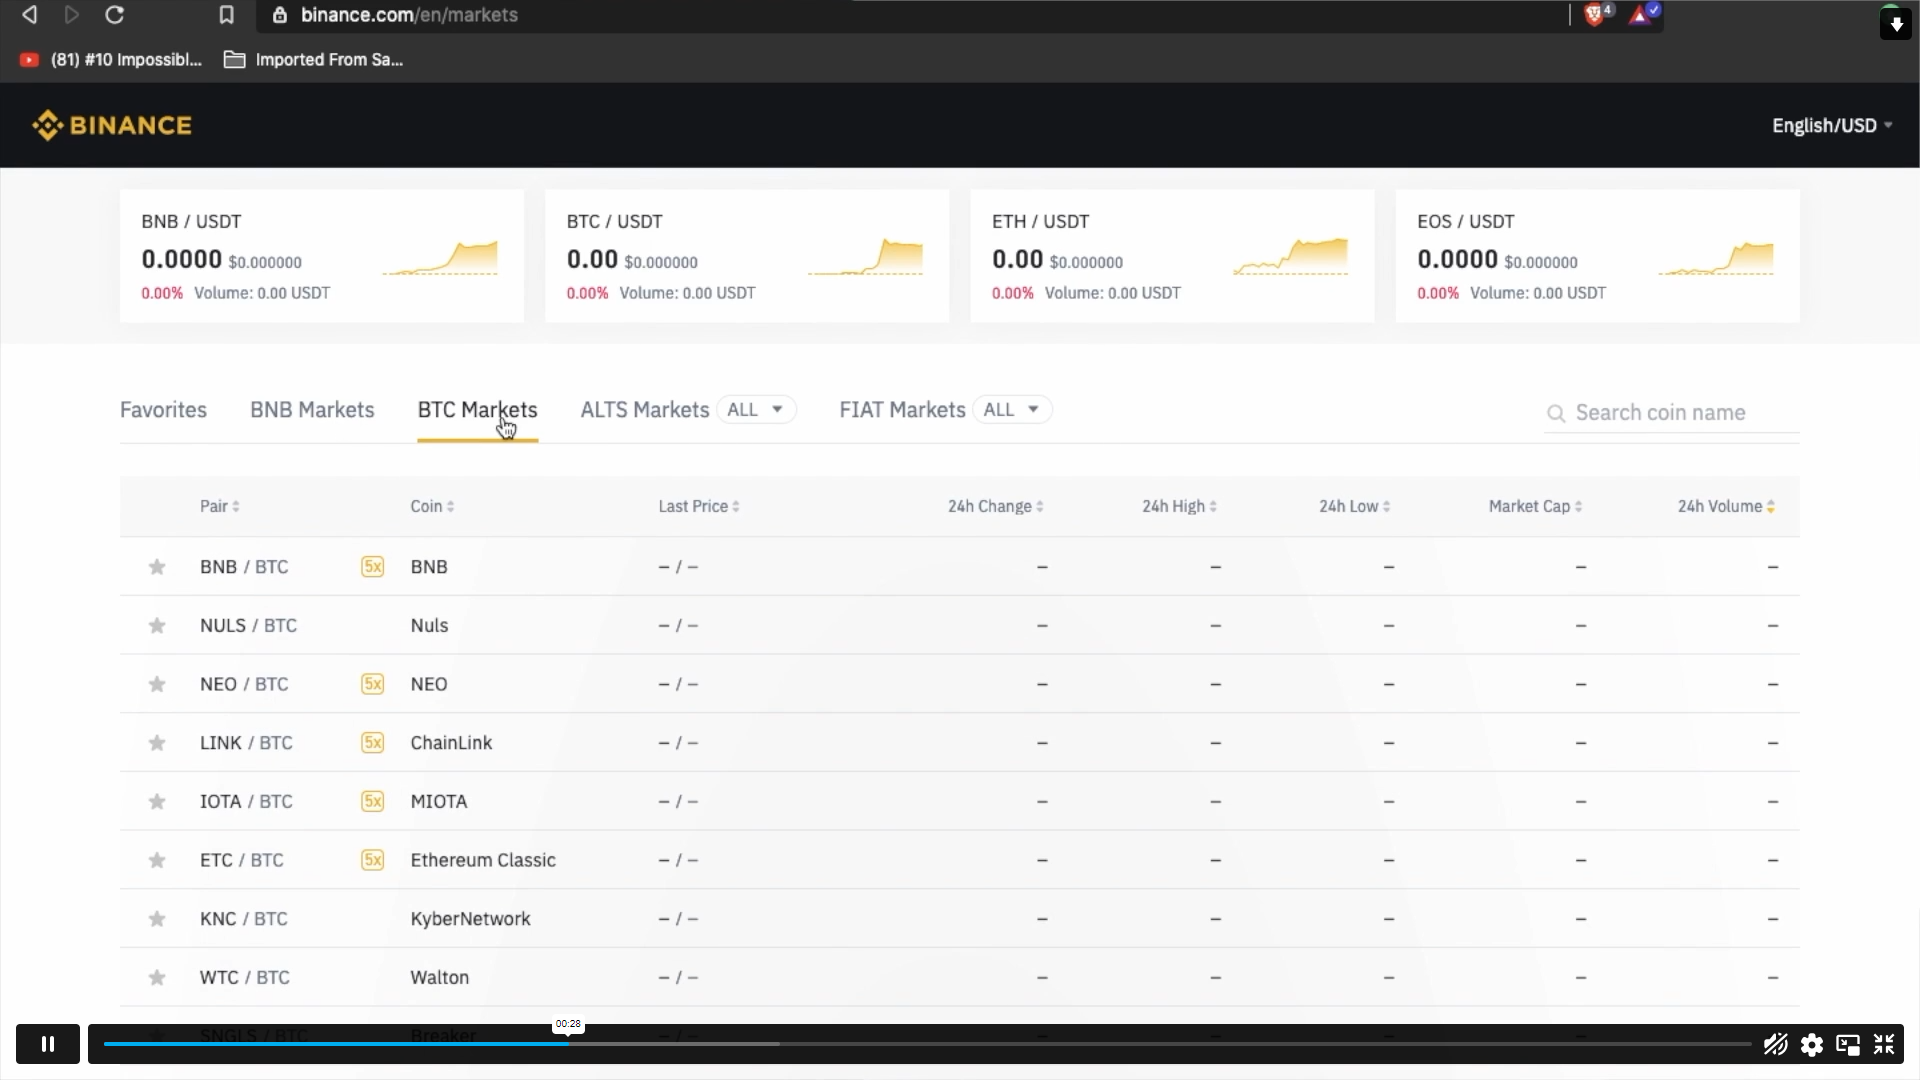Click the FIAT Markets tab label
1920x1080 pixels.
point(902,409)
